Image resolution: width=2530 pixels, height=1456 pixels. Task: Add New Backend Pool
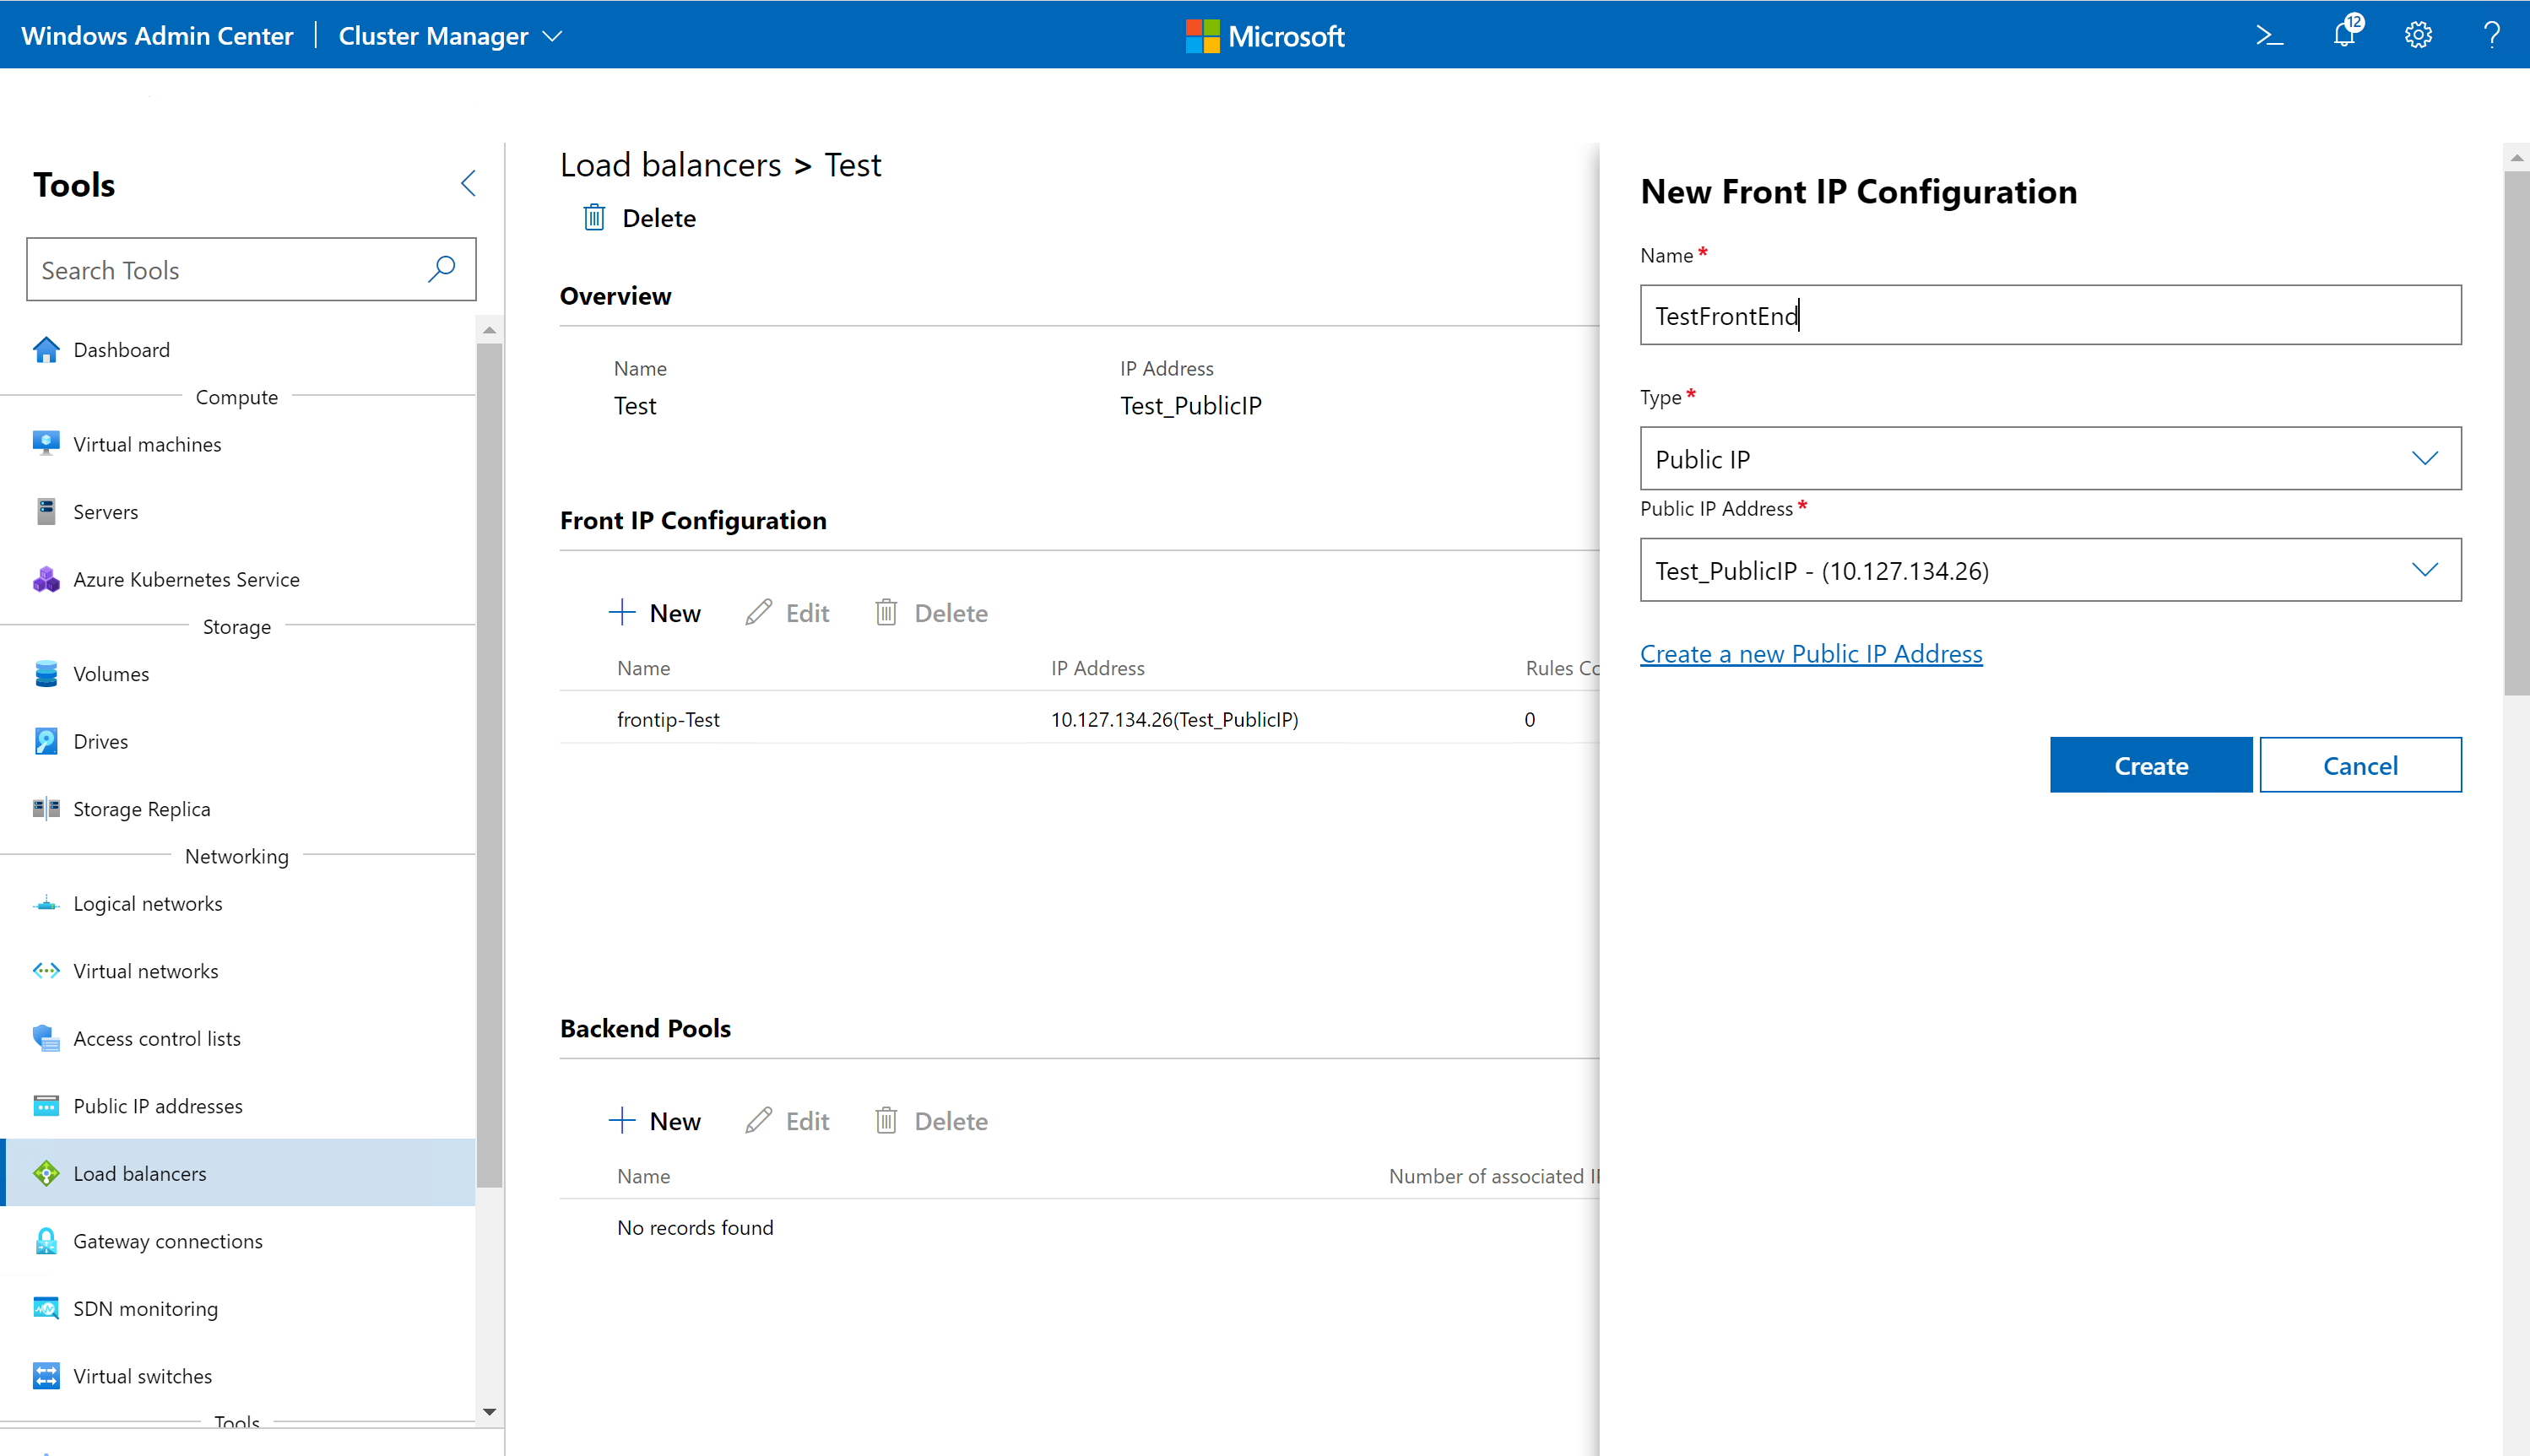click(x=654, y=1121)
